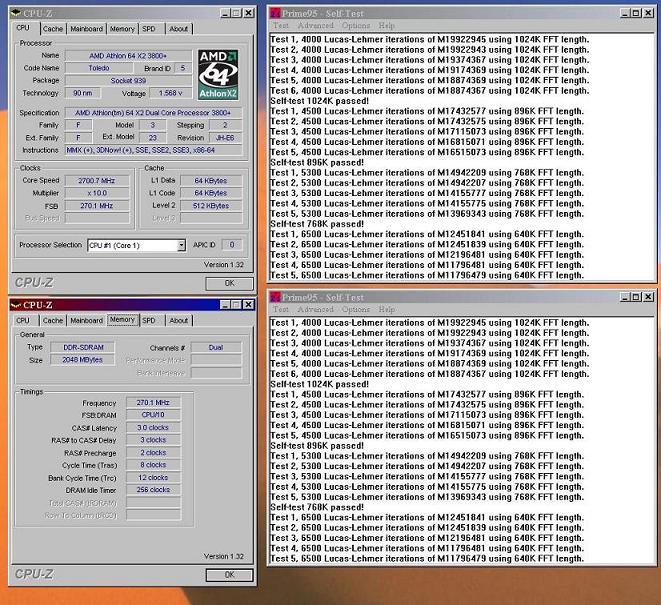The height and width of the screenshot is (605, 661).
Task: Click the bottom CPU-Z window title bar
Action: point(132,305)
